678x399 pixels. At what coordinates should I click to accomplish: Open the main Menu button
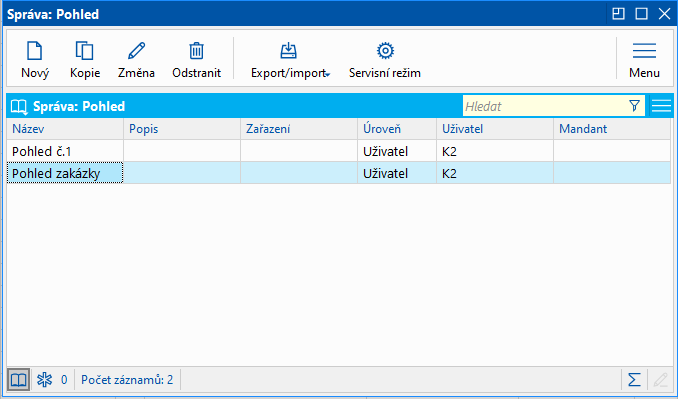click(644, 60)
